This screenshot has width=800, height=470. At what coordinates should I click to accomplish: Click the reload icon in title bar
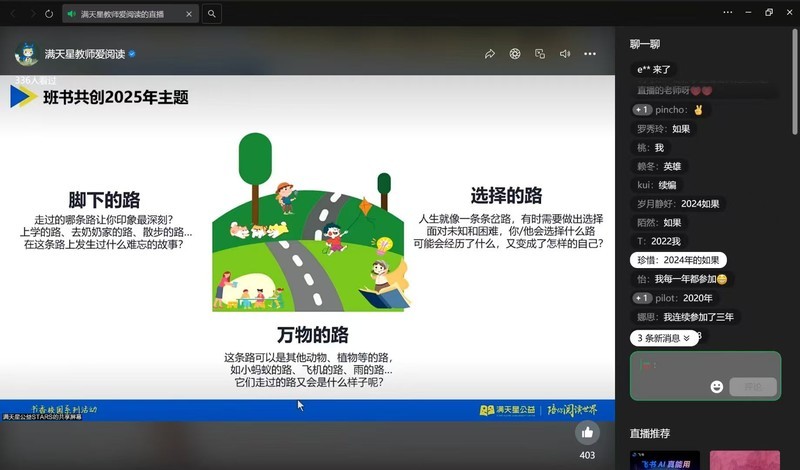pos(49,14)
